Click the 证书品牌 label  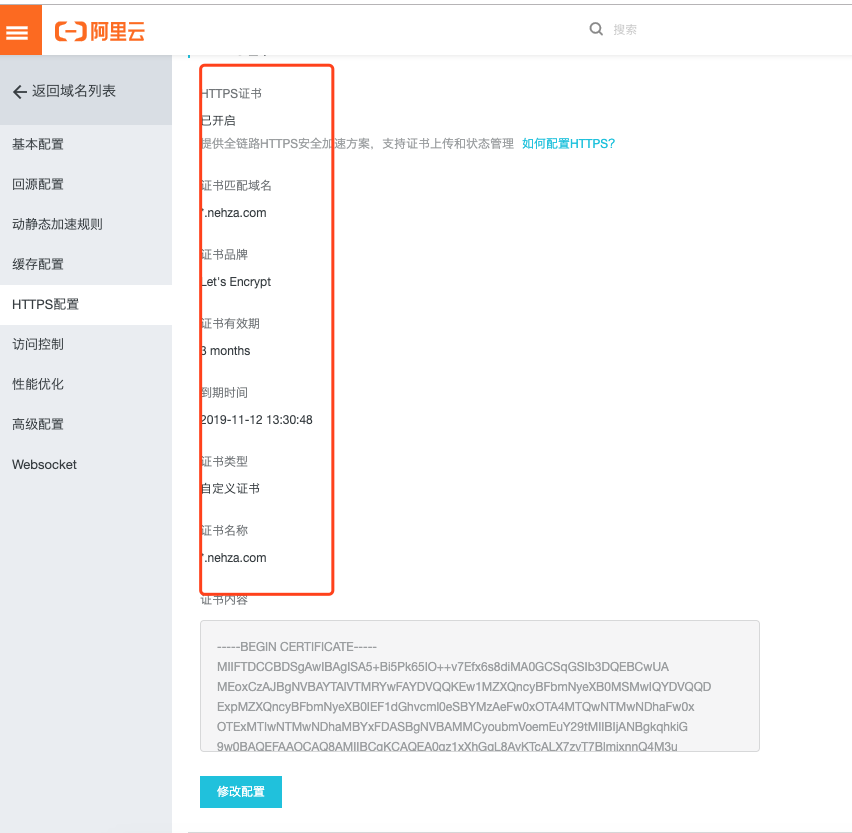[224, 254]
